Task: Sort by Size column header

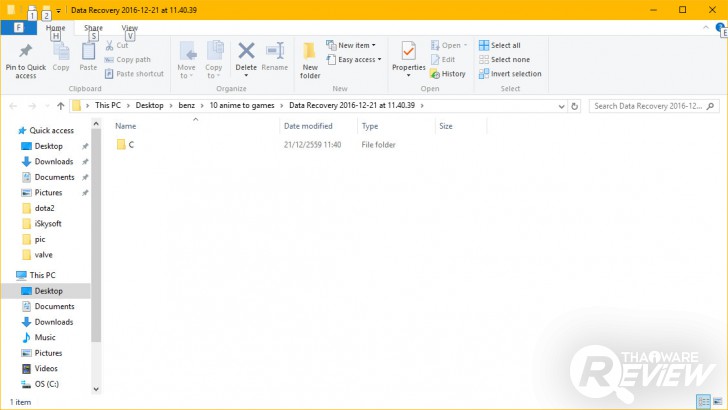Action: point(446,126)
